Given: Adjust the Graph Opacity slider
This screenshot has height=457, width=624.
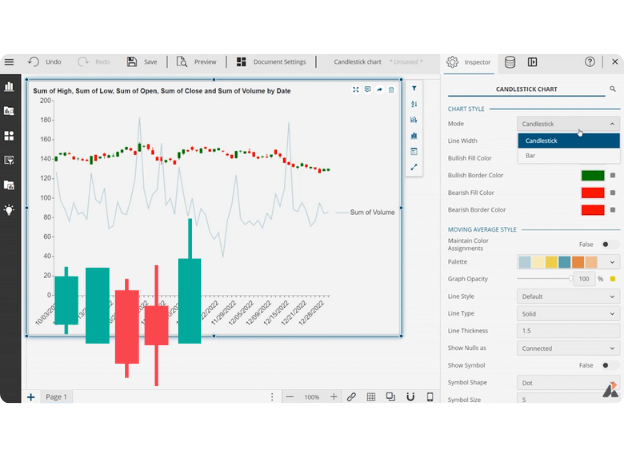Looking at the screenshot, I should (545, 279).
